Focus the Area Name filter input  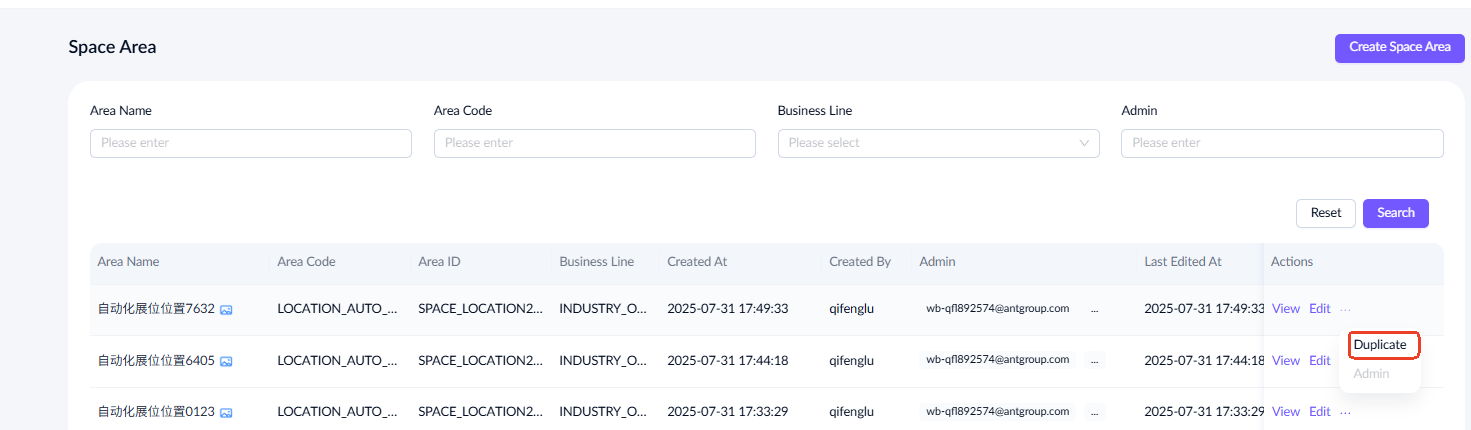click(x=250, y=143)
